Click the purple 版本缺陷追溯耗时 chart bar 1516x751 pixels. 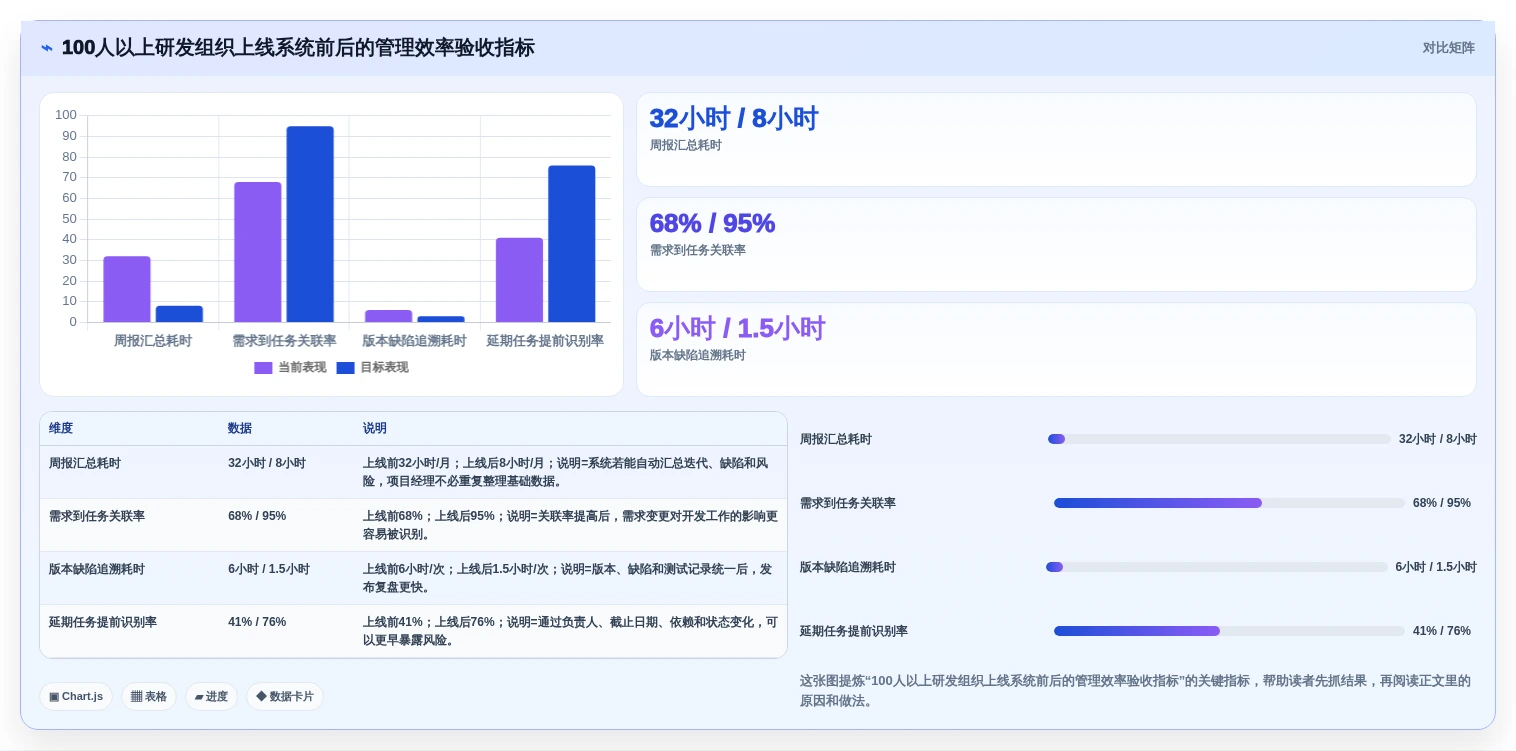pyautogui.click(x=389, y=316)
